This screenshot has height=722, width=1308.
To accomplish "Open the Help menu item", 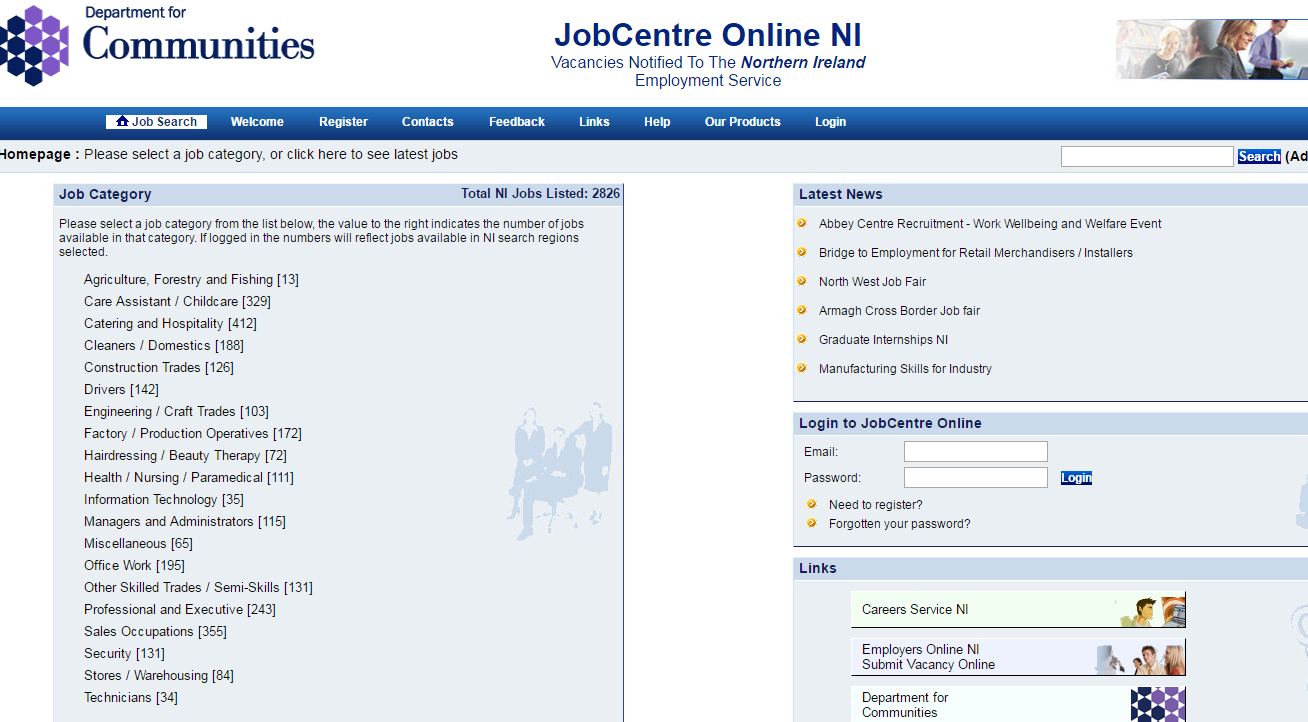I will [x=657, y=122].
